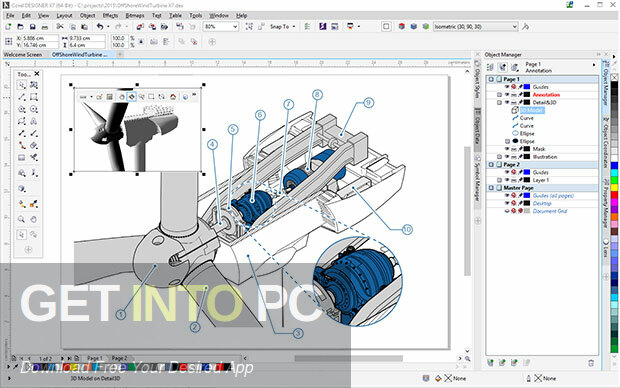Click the Paste clipboard icon

(85, 26)
